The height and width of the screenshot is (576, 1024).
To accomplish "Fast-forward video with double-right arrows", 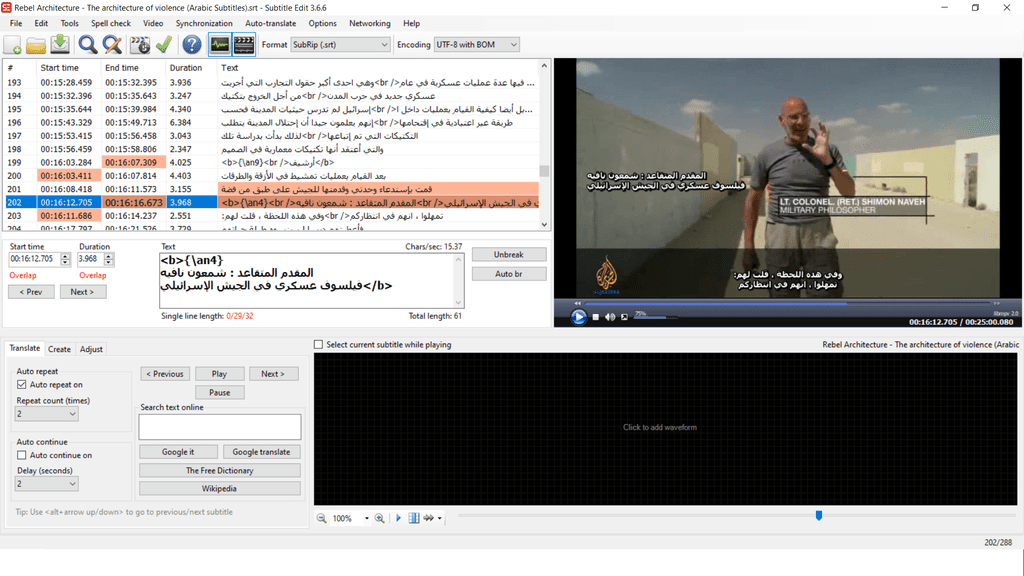I will pos(997,303).
